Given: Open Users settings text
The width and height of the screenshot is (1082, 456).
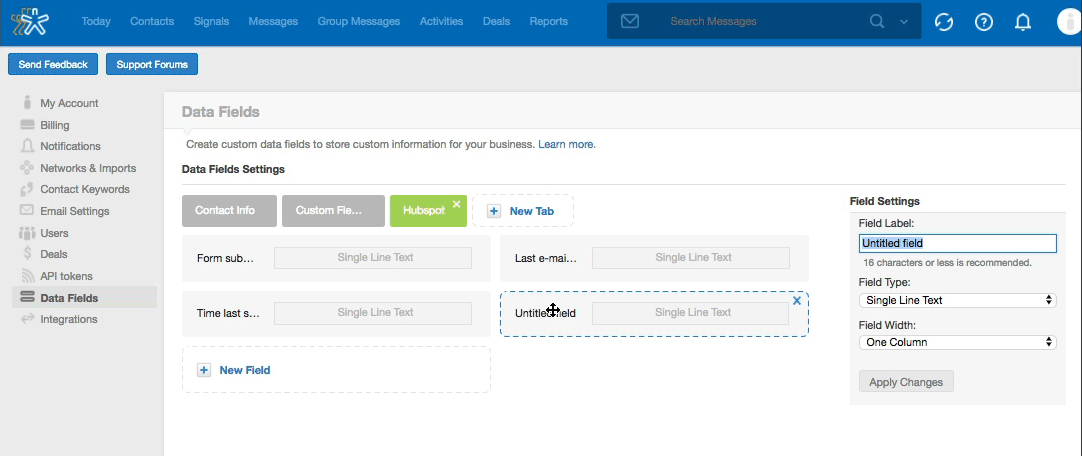Looking at the screenshot, I should [x=55, y=233].
